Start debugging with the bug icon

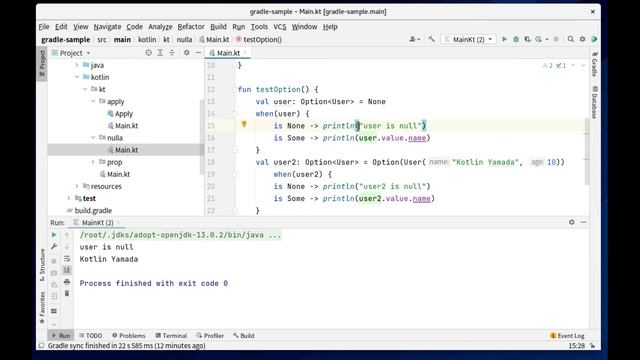pos(516,39)
